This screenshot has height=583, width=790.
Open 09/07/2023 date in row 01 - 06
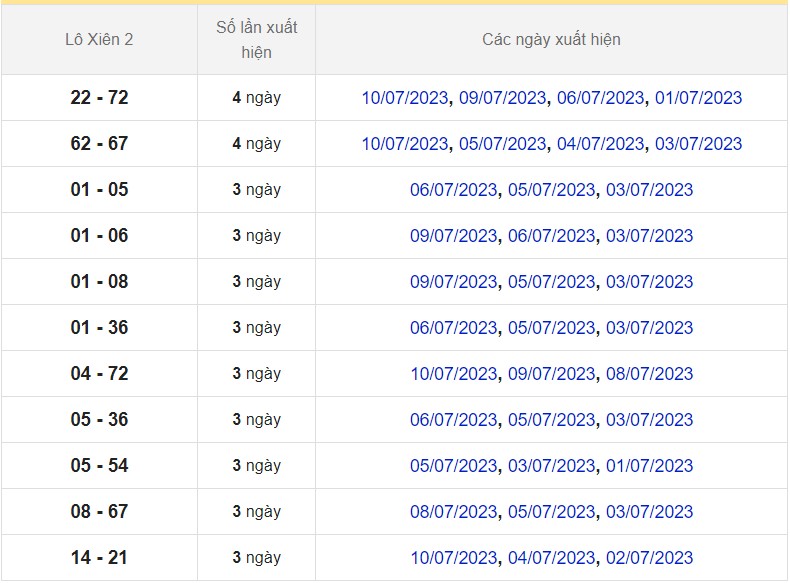pyautogui.click(x=453, y=236)
